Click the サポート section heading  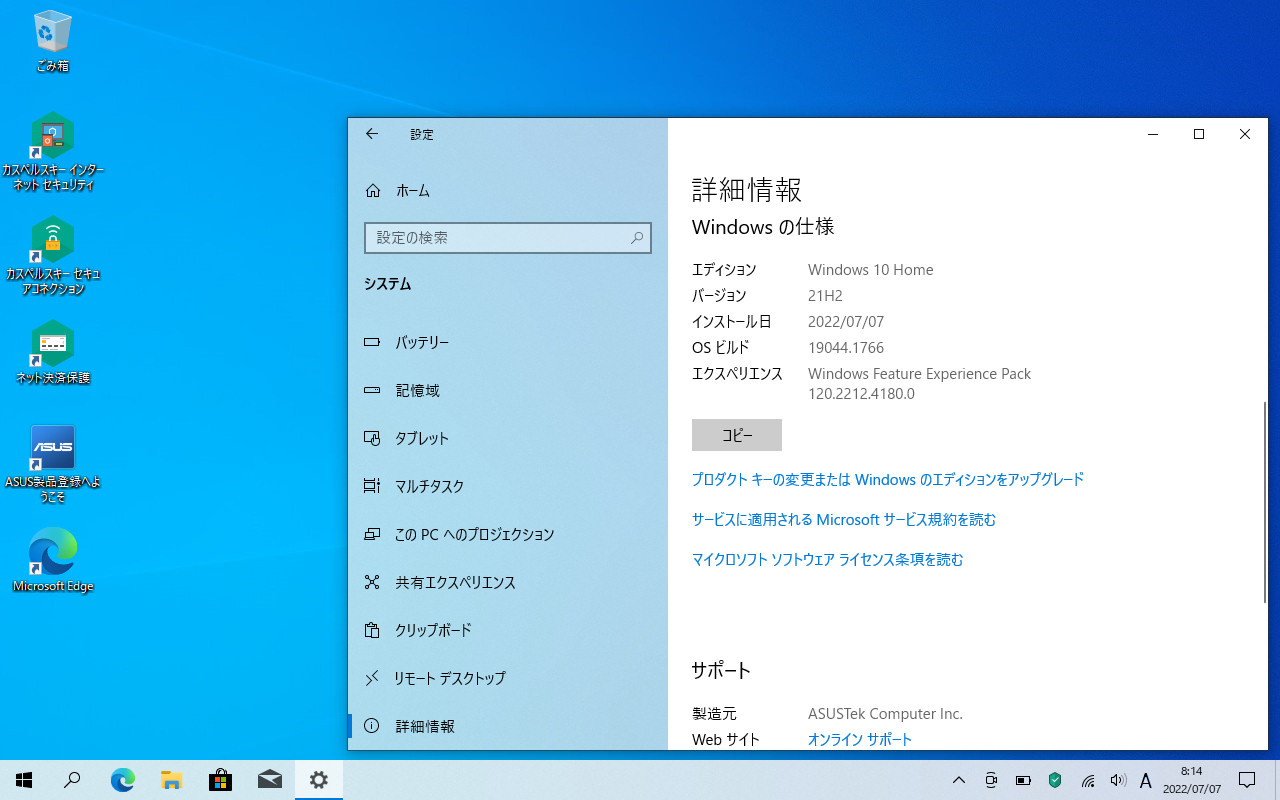pos(721,669)
